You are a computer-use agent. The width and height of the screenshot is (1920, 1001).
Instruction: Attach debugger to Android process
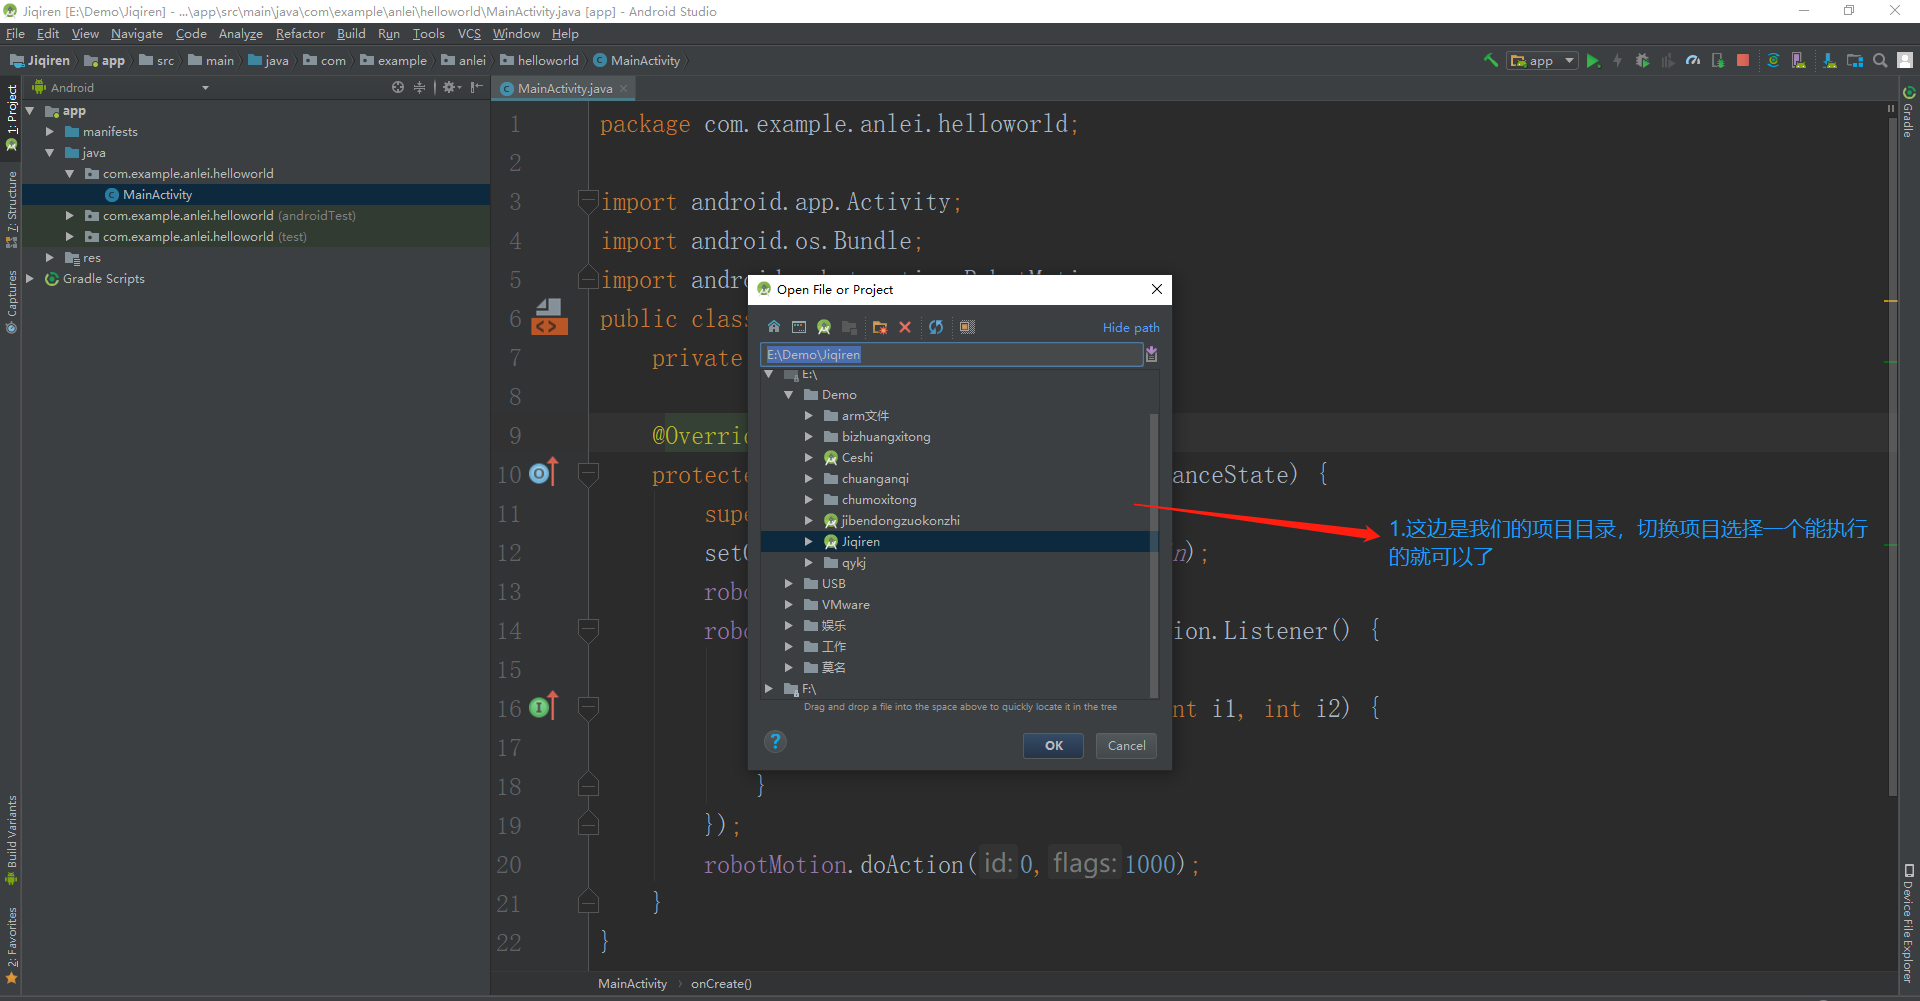click(1718, 60)
